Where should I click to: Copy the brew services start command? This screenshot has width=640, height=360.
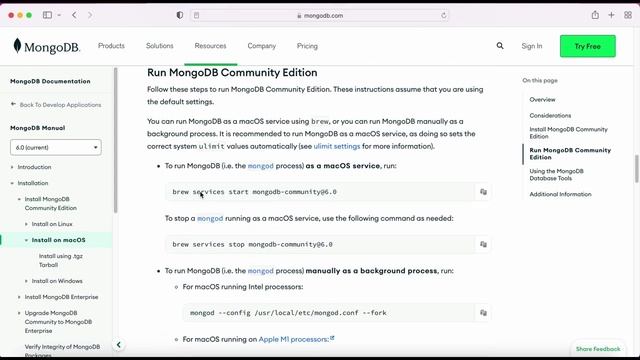pos(483,192)
